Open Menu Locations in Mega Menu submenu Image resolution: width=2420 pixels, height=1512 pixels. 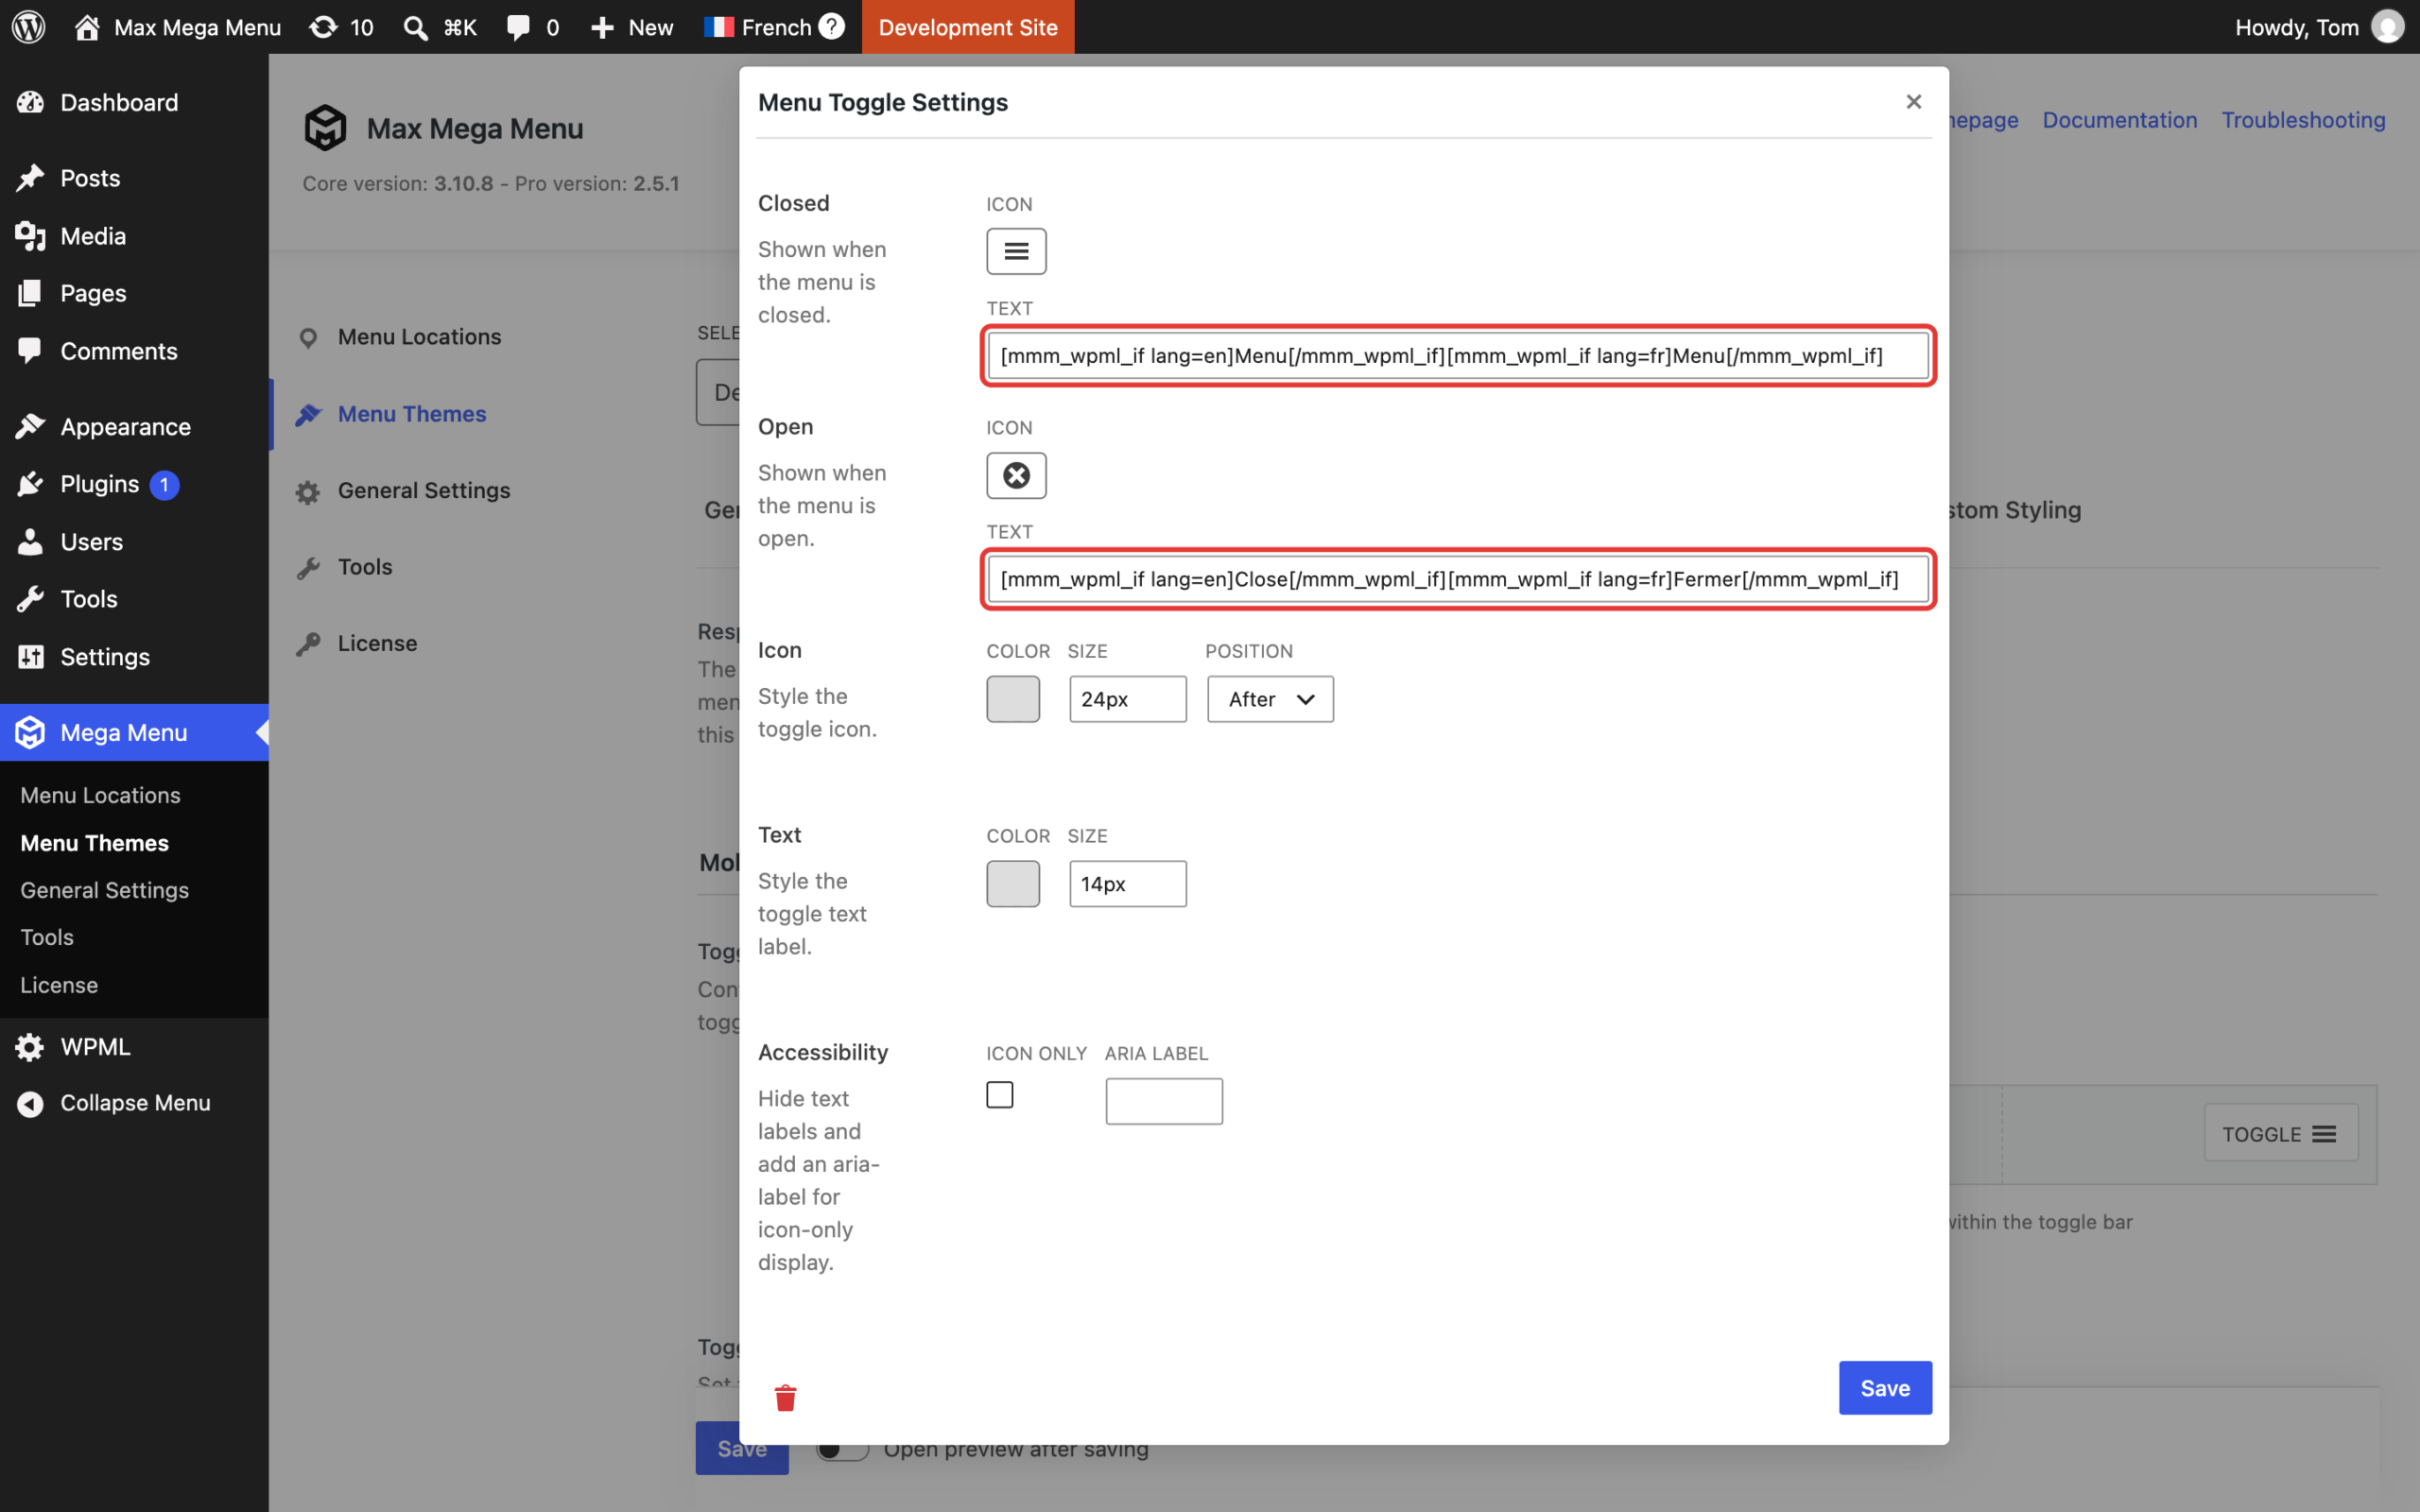(x=100, y=796)
